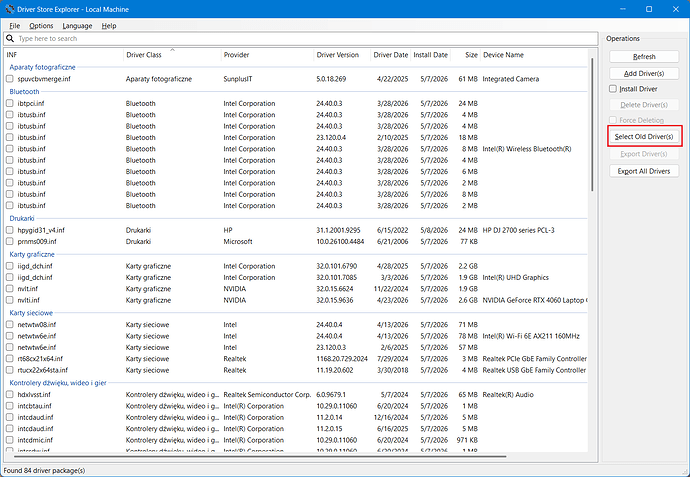
Task: Click the Refresh button
Action: [x=644, y=57]
